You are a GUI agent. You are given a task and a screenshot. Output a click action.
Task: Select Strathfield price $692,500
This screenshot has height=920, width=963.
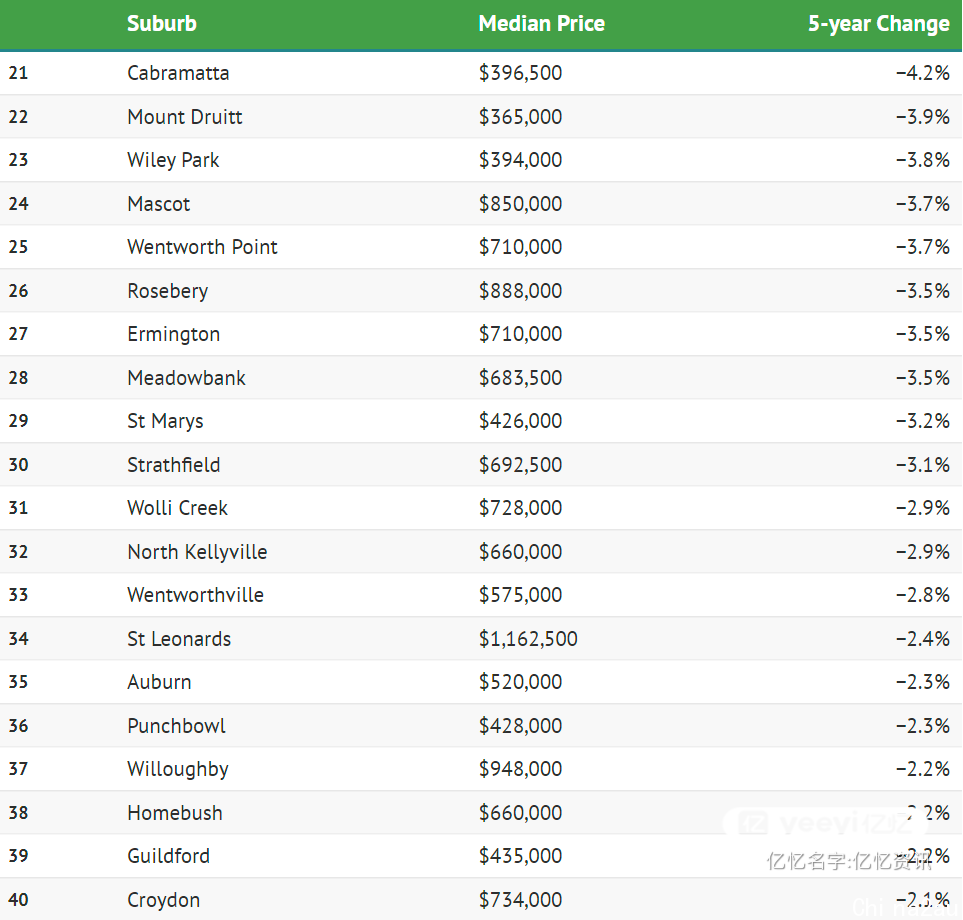click(520, 464)
